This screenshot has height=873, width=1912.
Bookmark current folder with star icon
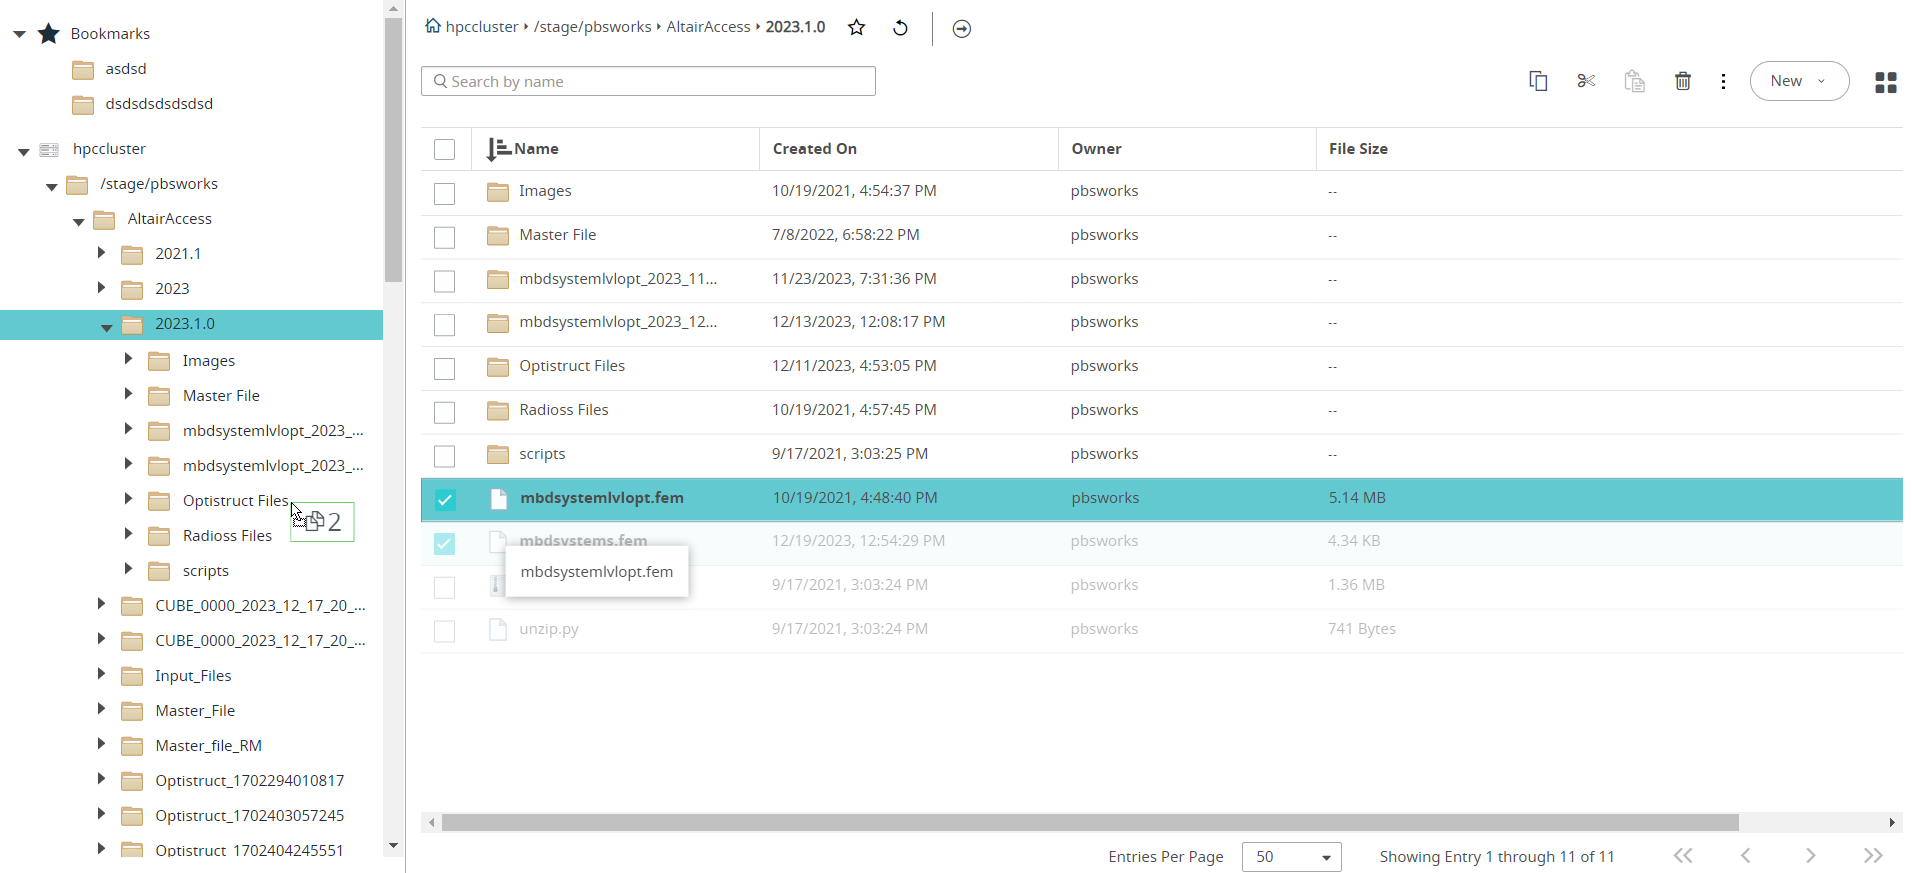pos(856,28)
